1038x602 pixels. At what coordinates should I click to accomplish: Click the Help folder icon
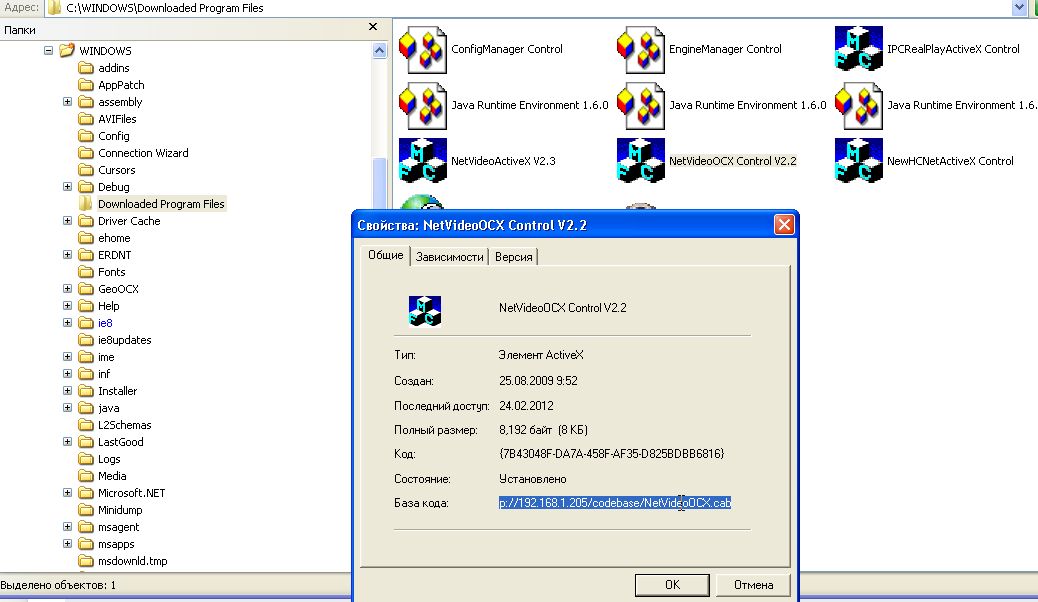click(86, 306)
